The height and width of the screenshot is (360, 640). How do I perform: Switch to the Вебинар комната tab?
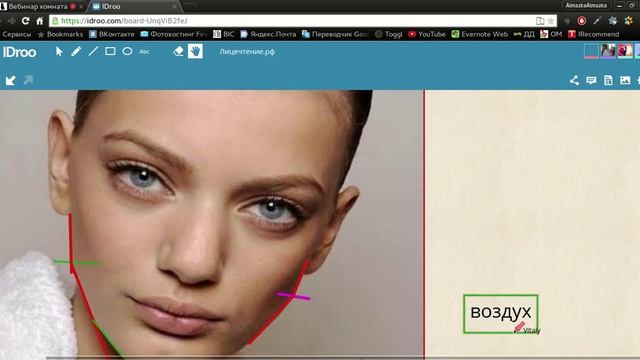click(38, 7)
